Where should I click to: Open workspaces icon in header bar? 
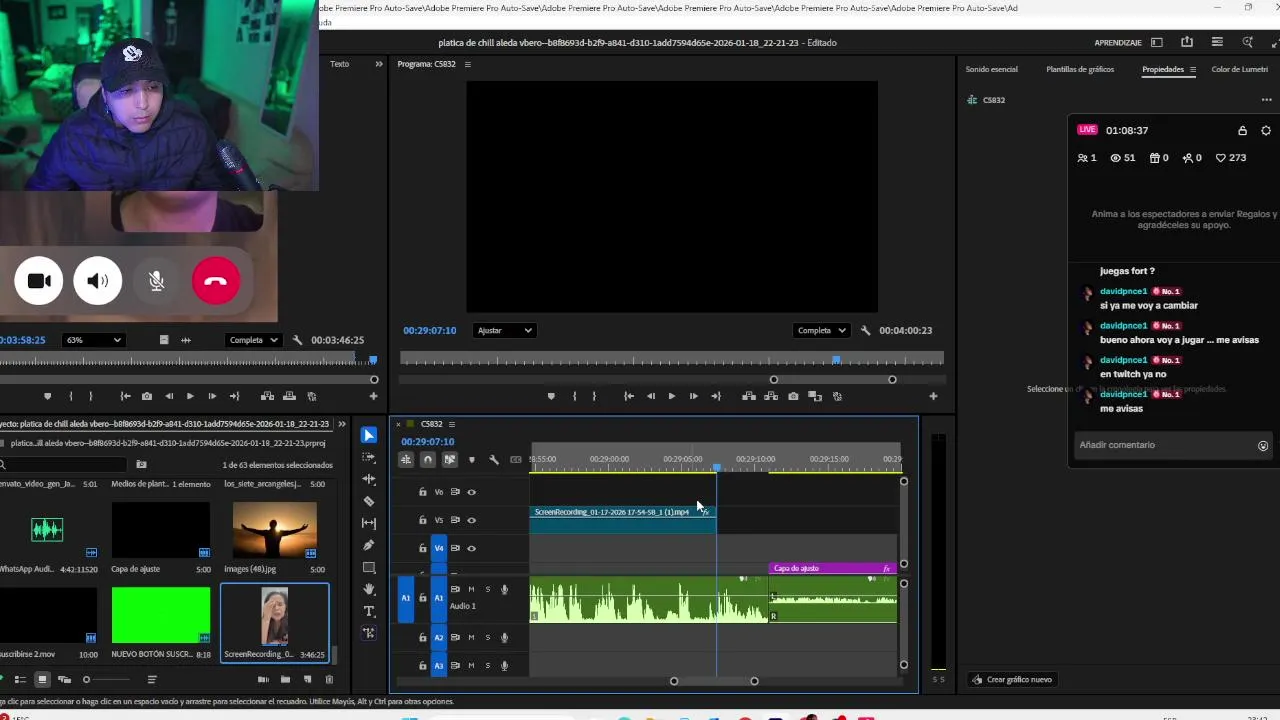1157,42
